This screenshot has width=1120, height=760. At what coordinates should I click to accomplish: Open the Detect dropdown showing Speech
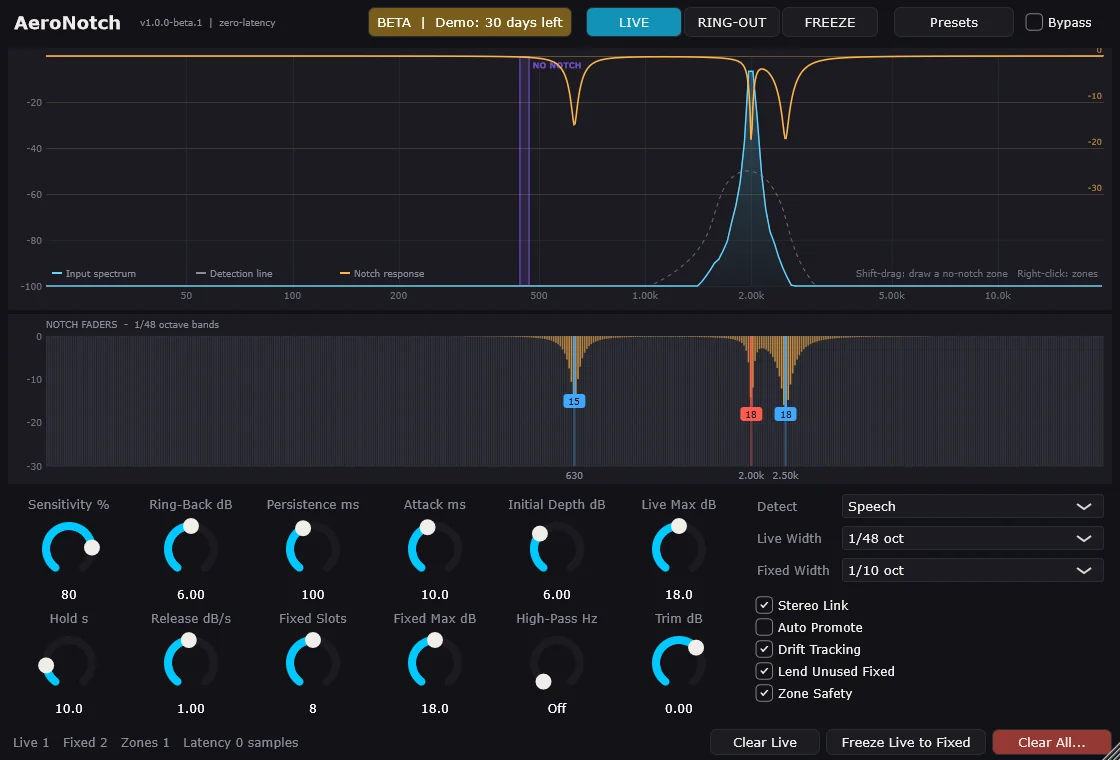(972, 506)
